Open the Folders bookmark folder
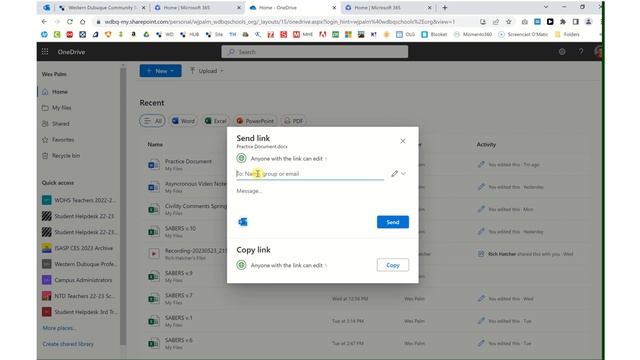 point(567,34)
